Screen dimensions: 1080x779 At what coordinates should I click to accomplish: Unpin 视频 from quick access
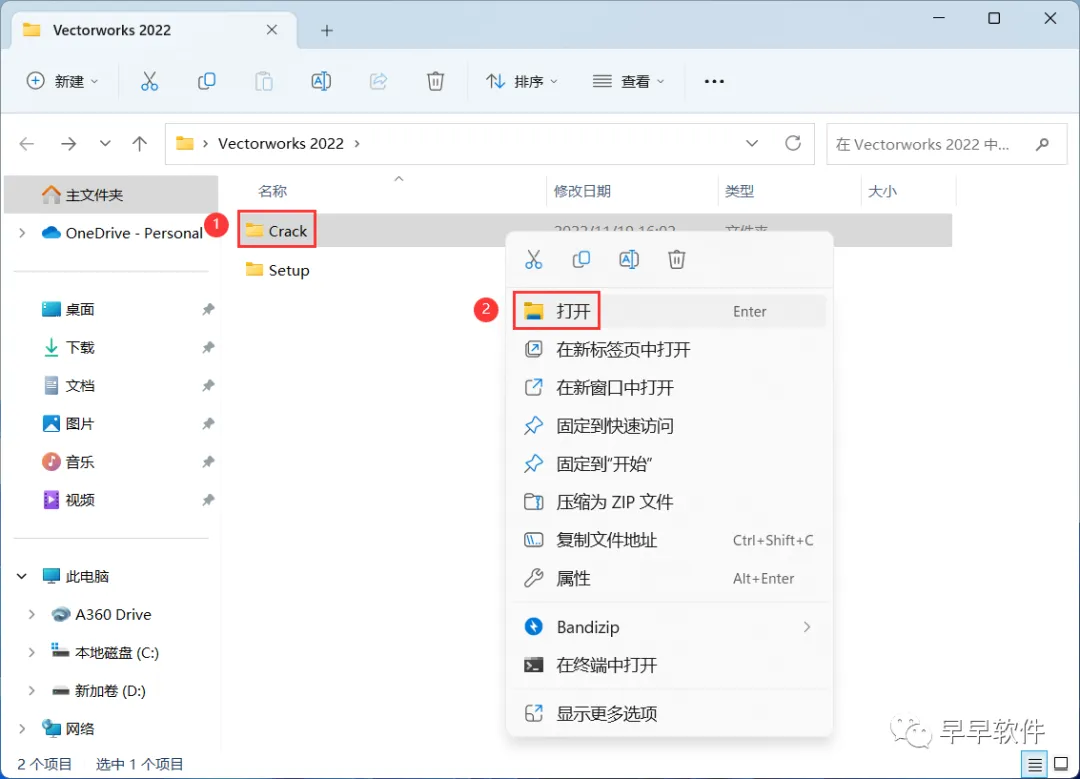click(x=207, y=500)
